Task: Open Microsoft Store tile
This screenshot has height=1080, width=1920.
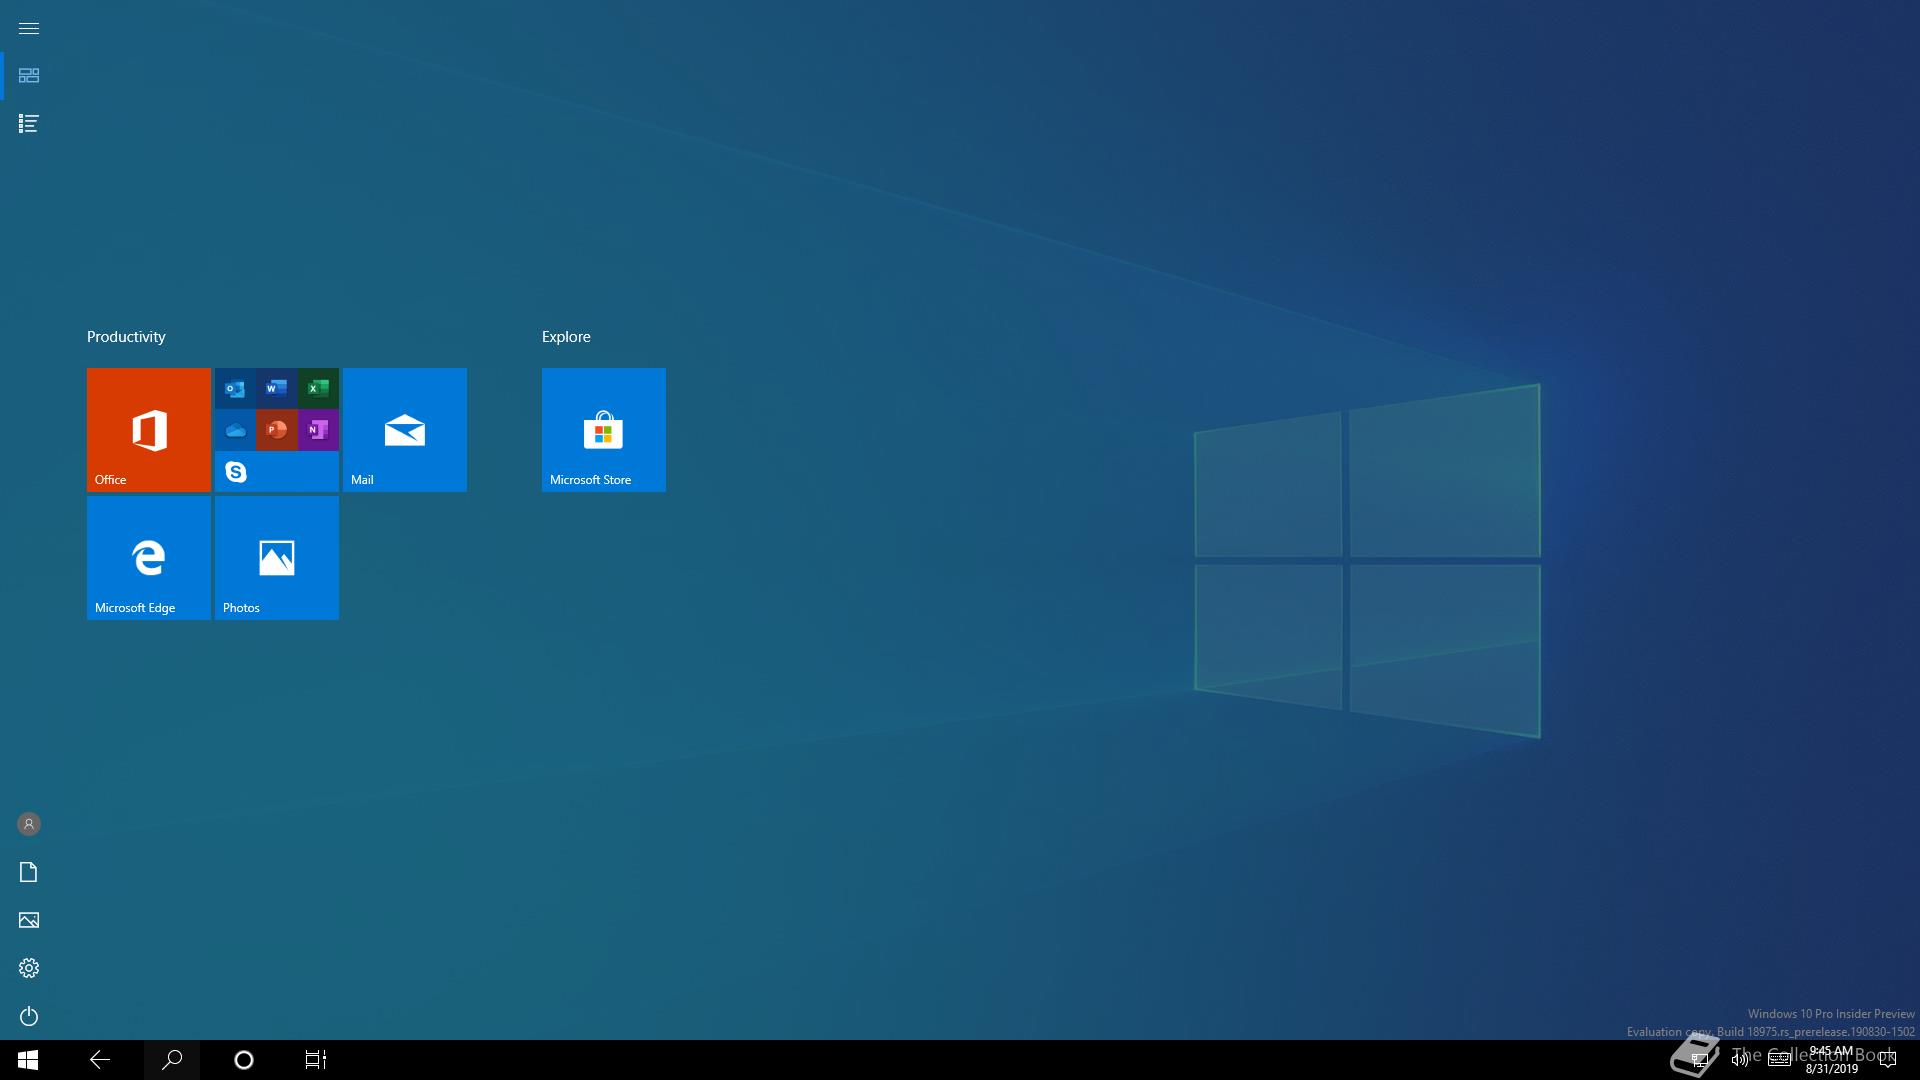Action: coord(603,429)
